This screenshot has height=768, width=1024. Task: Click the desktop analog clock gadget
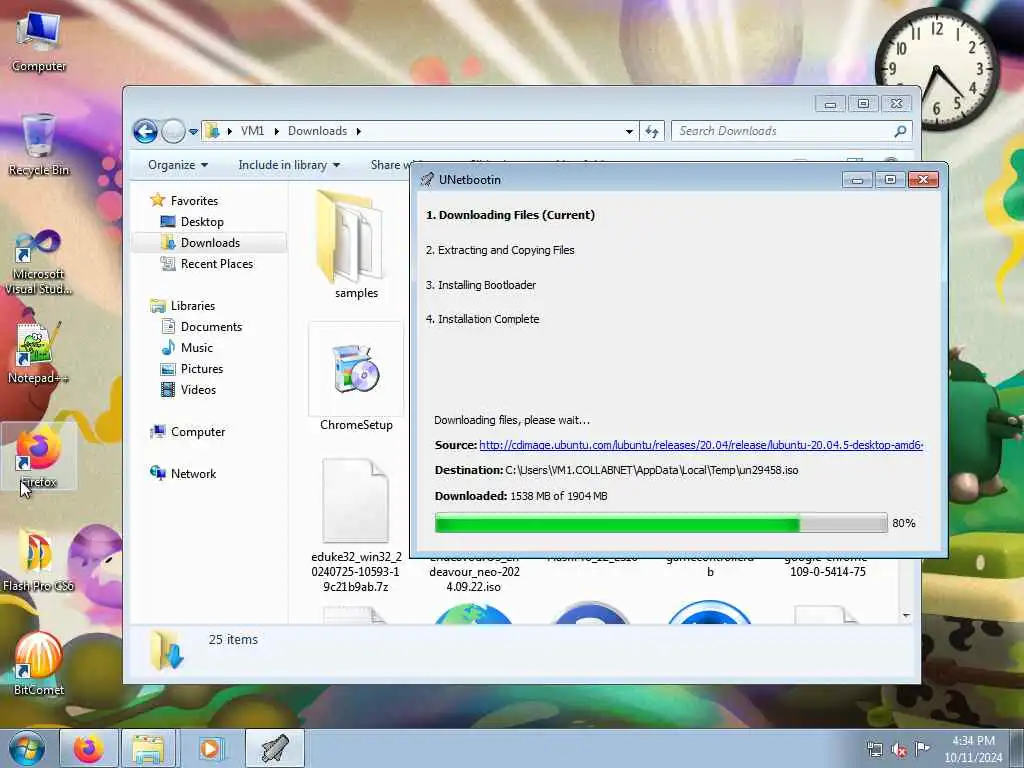pyautogui.click(x=936, y=69)
